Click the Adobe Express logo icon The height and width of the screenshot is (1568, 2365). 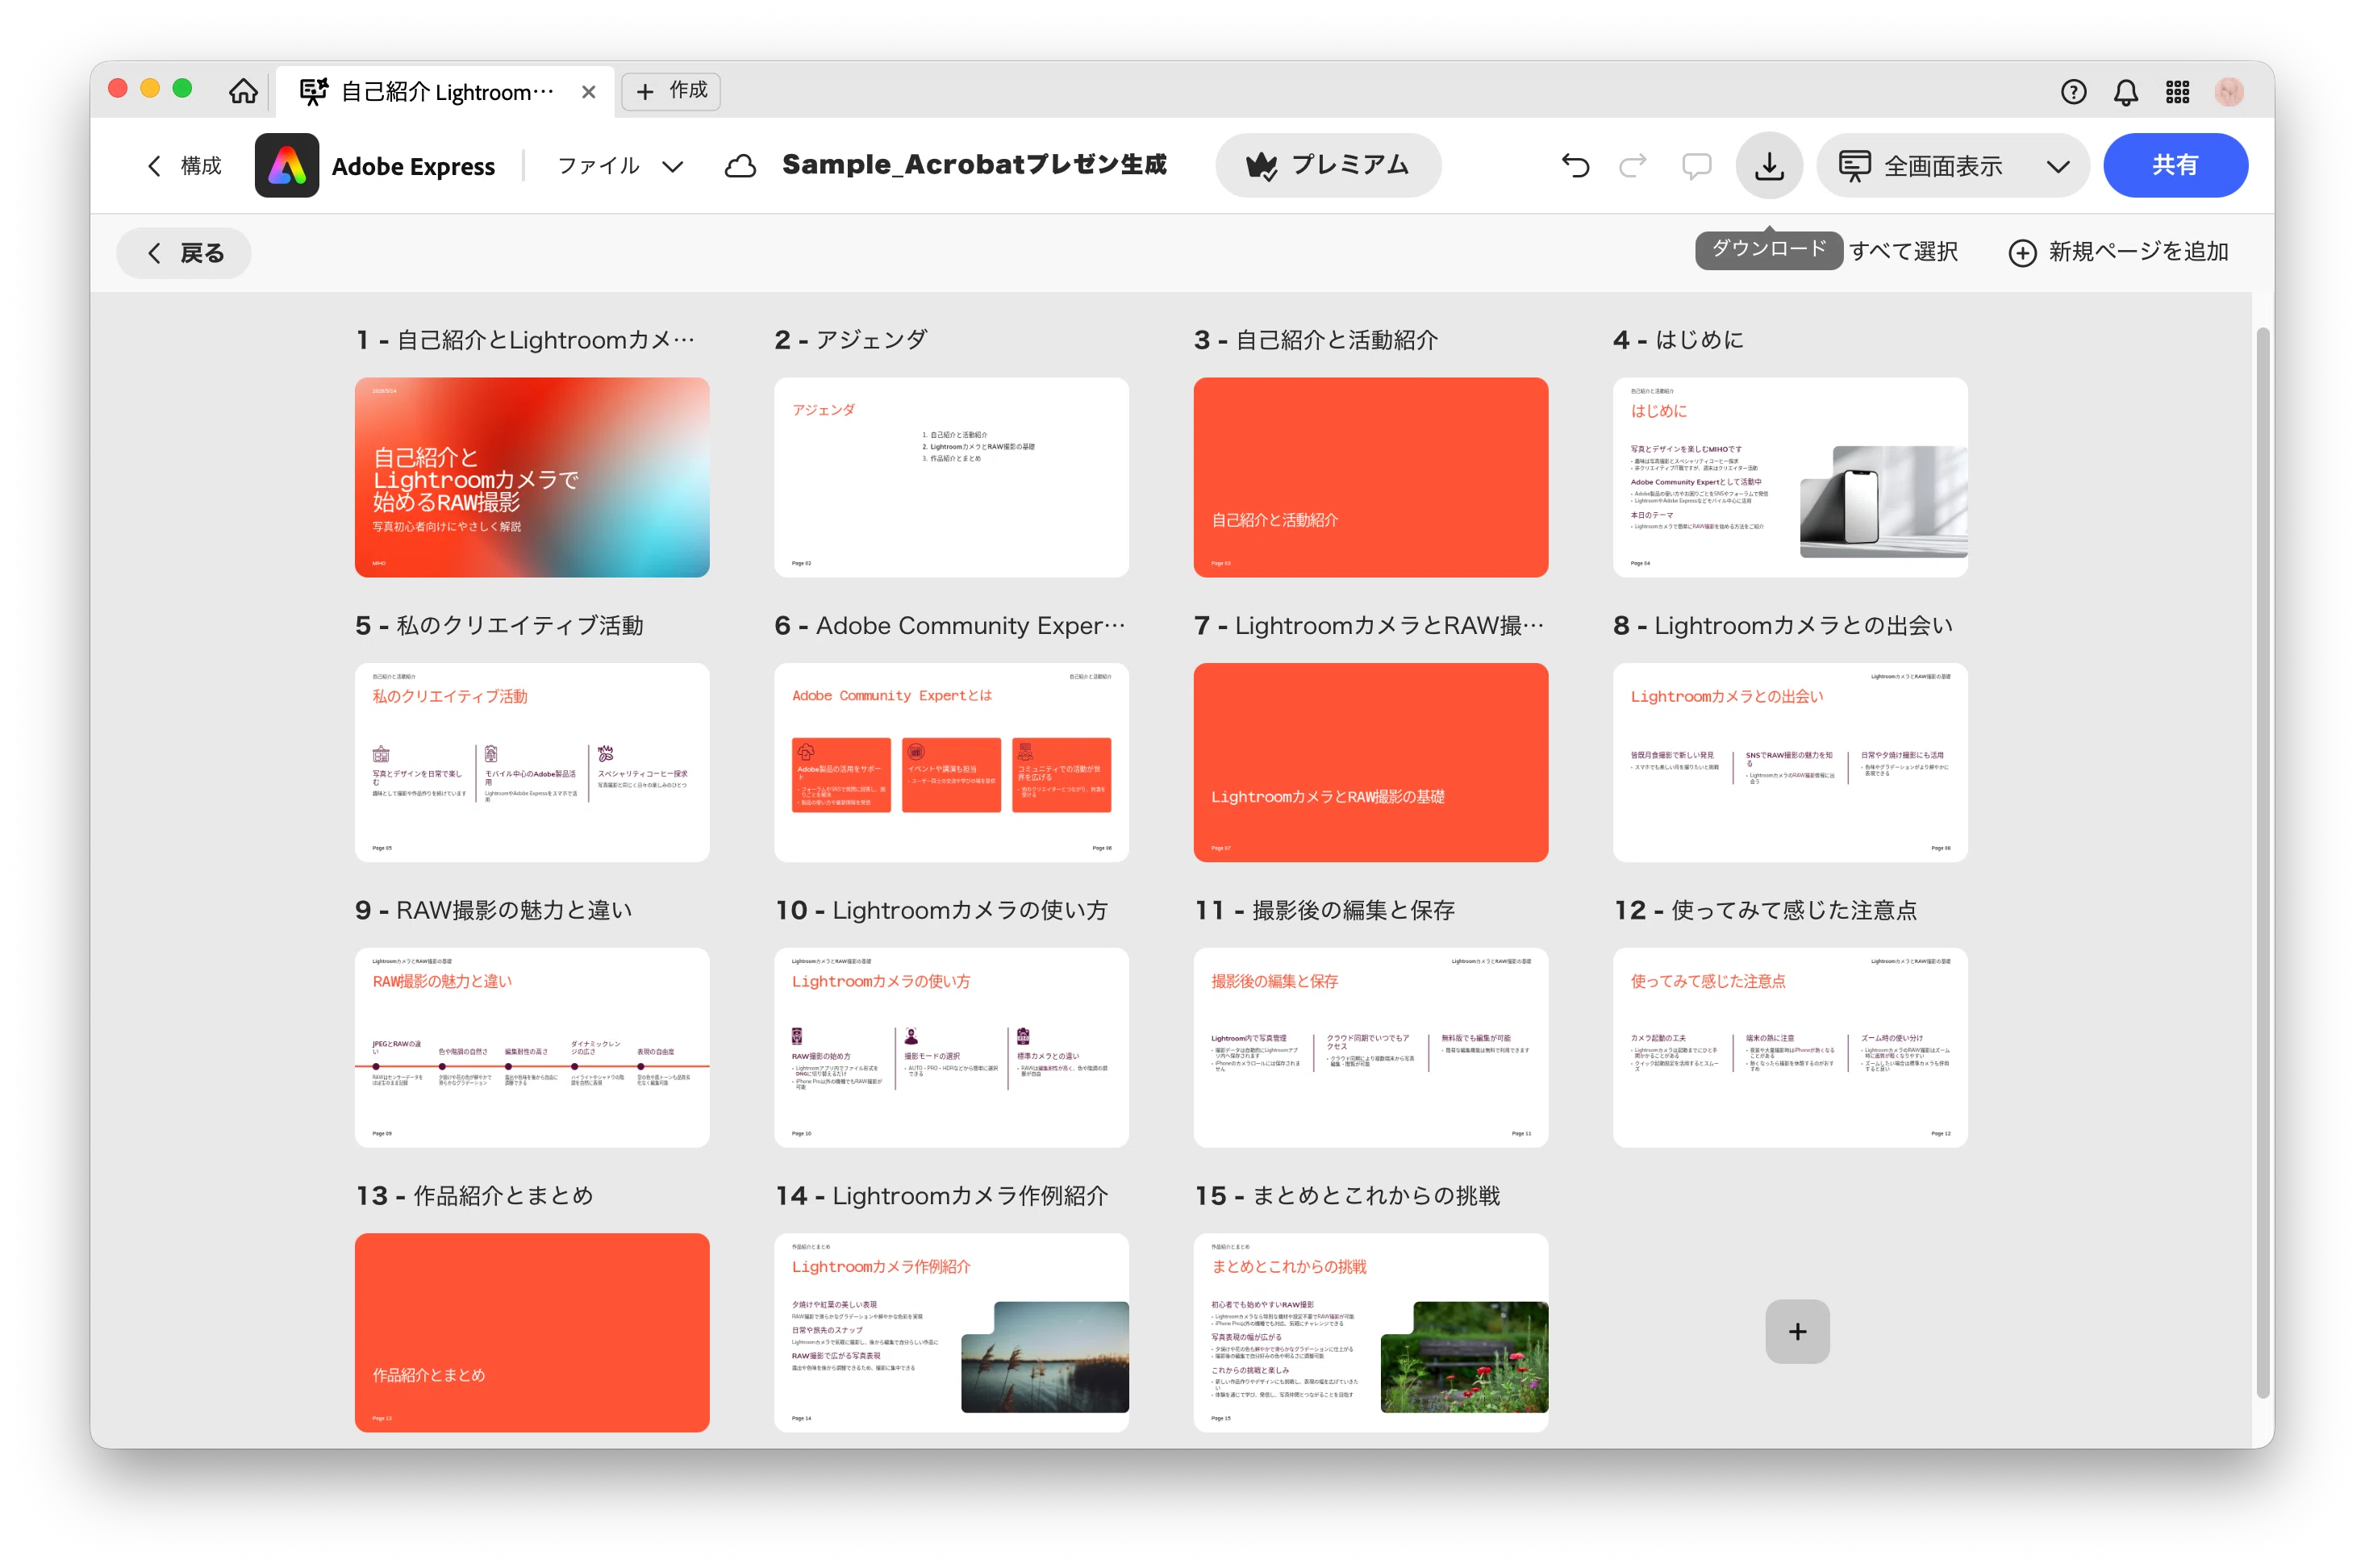pyautogui.click(x=286, y=165)
